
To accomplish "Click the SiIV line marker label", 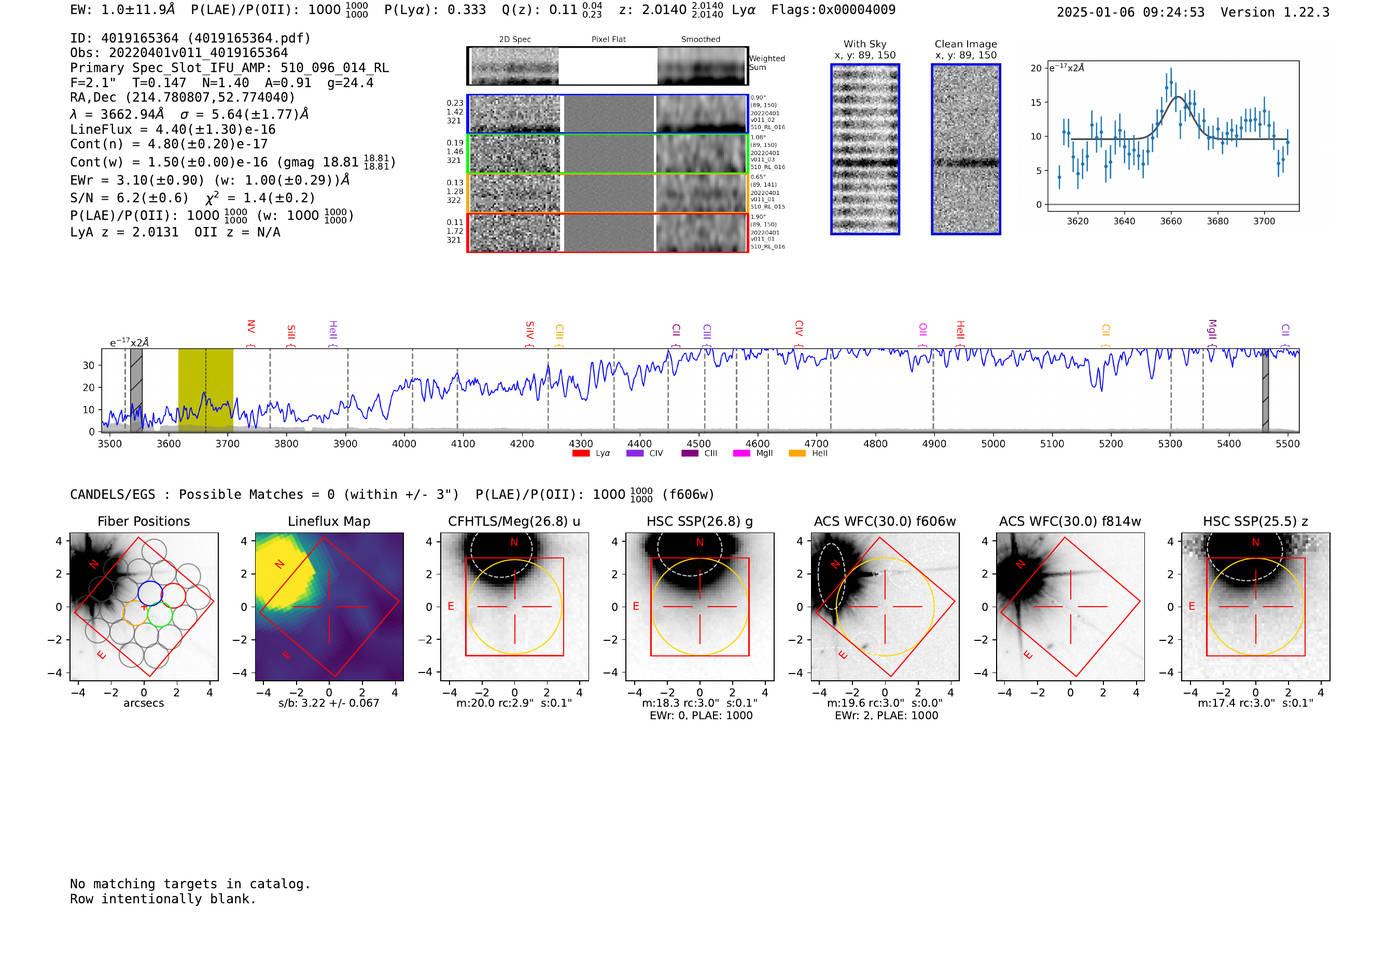I will click(x=530, y=330).
